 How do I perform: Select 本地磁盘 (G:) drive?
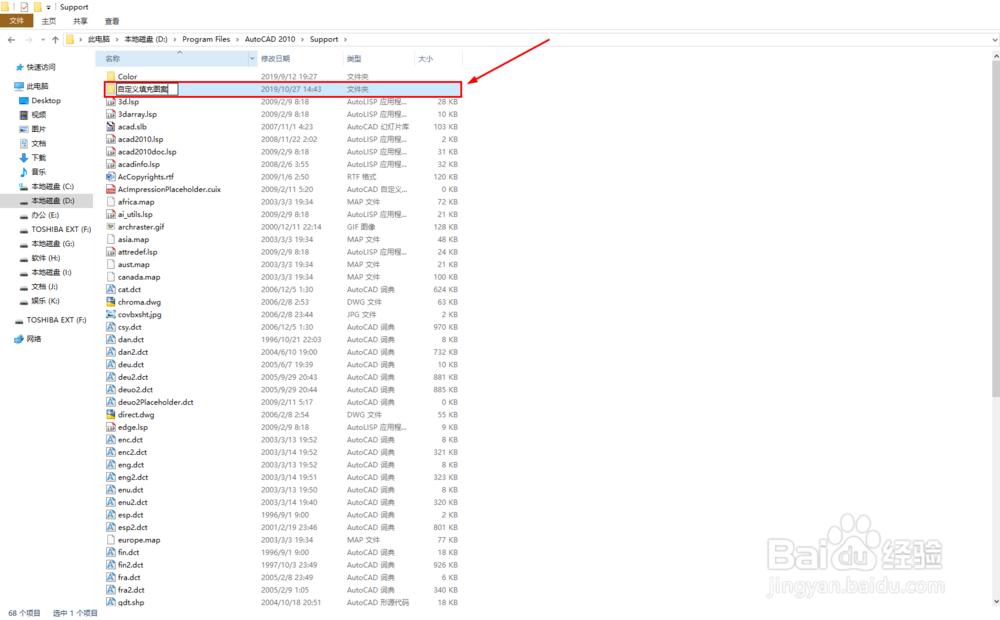52,244
